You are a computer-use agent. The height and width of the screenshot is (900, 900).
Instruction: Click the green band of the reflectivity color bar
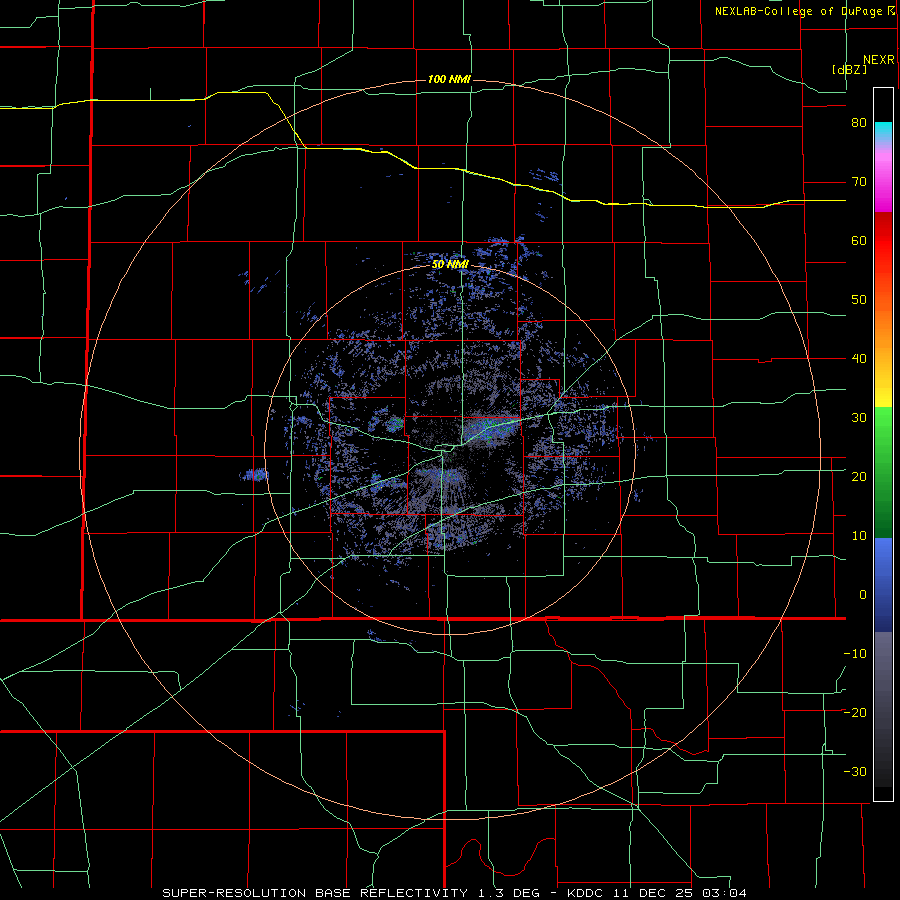click(x=883, y=472)
